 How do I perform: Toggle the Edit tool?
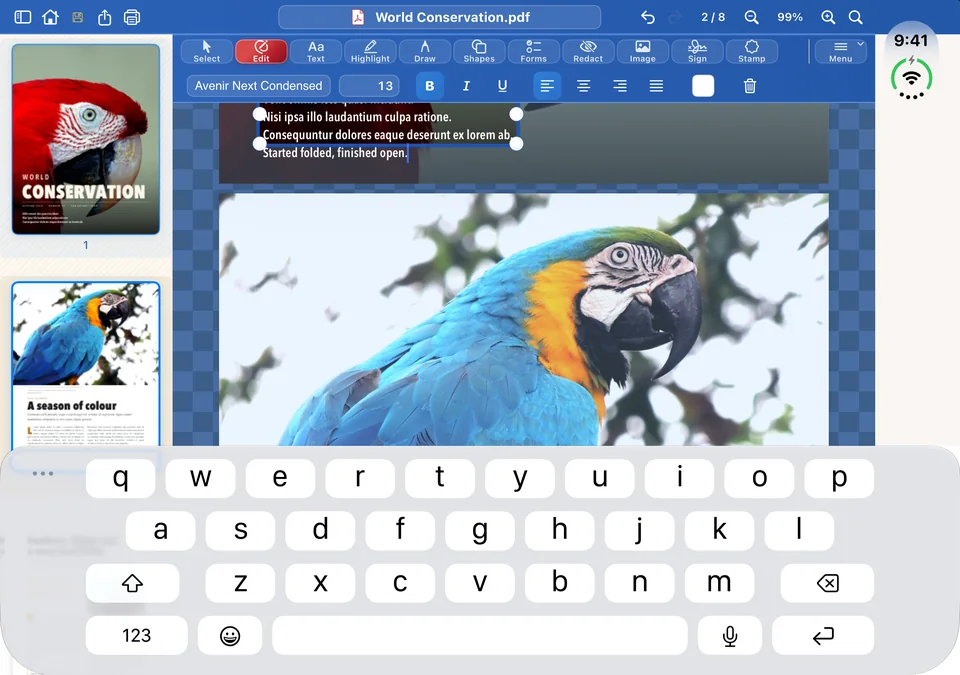click(261, 51)
